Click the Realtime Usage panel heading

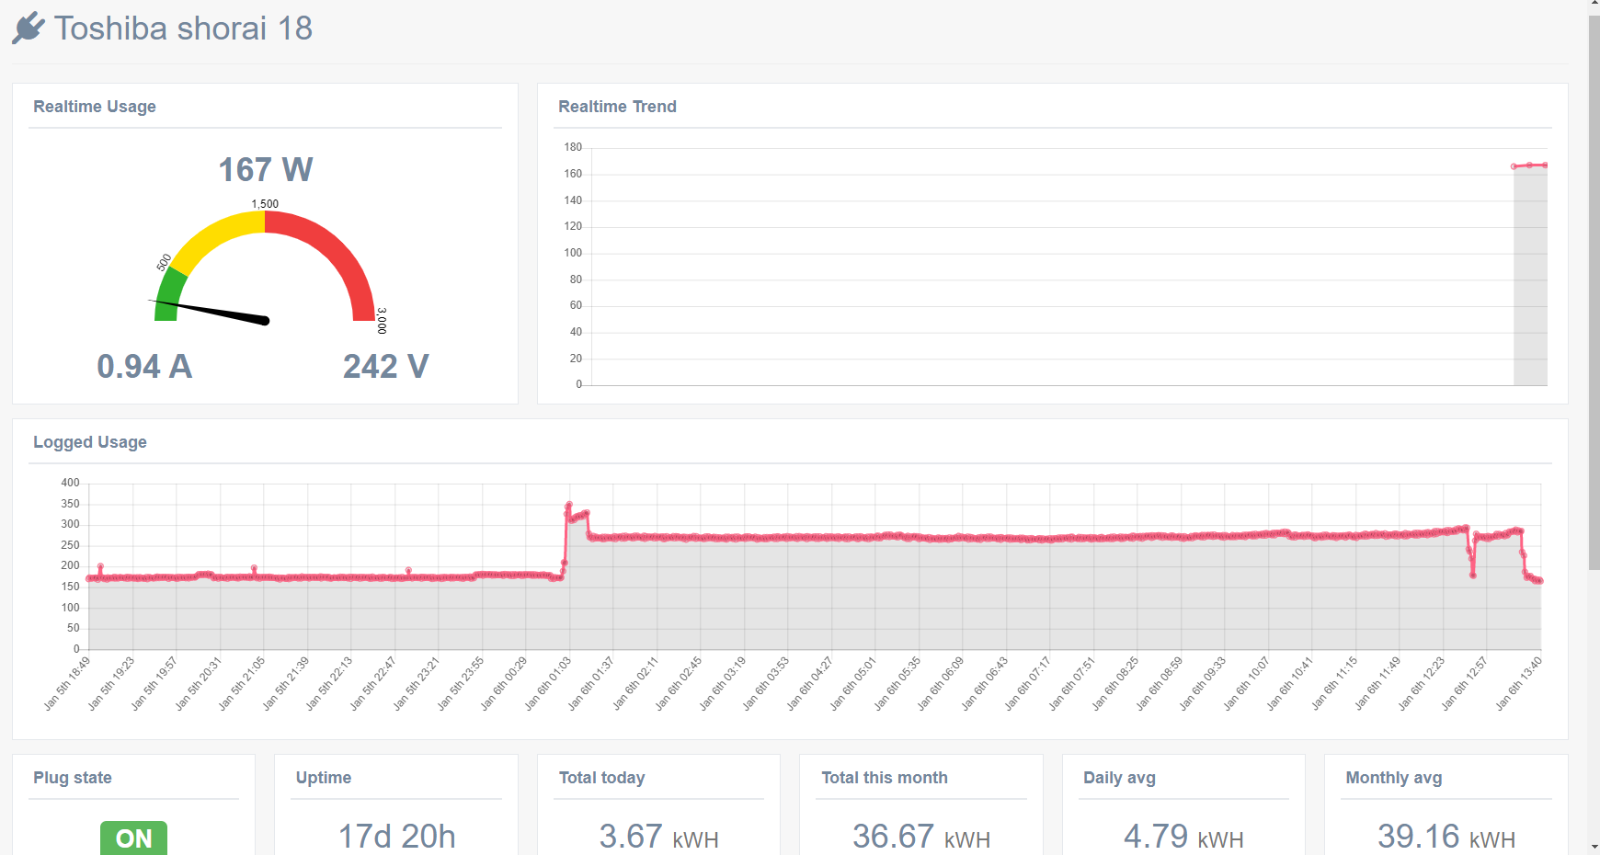[x=95, y=106]
